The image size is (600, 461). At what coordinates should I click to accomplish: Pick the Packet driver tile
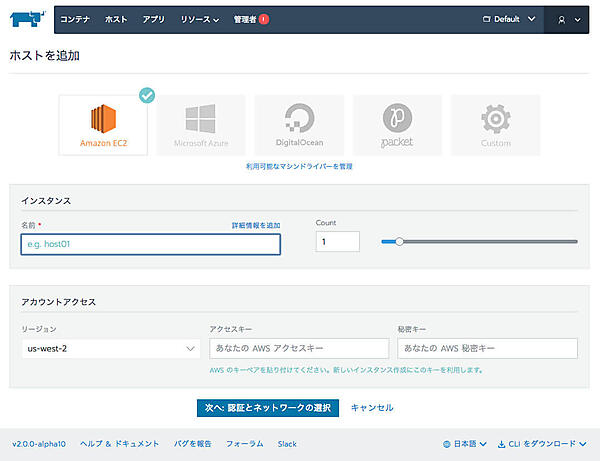coord(397,125)
